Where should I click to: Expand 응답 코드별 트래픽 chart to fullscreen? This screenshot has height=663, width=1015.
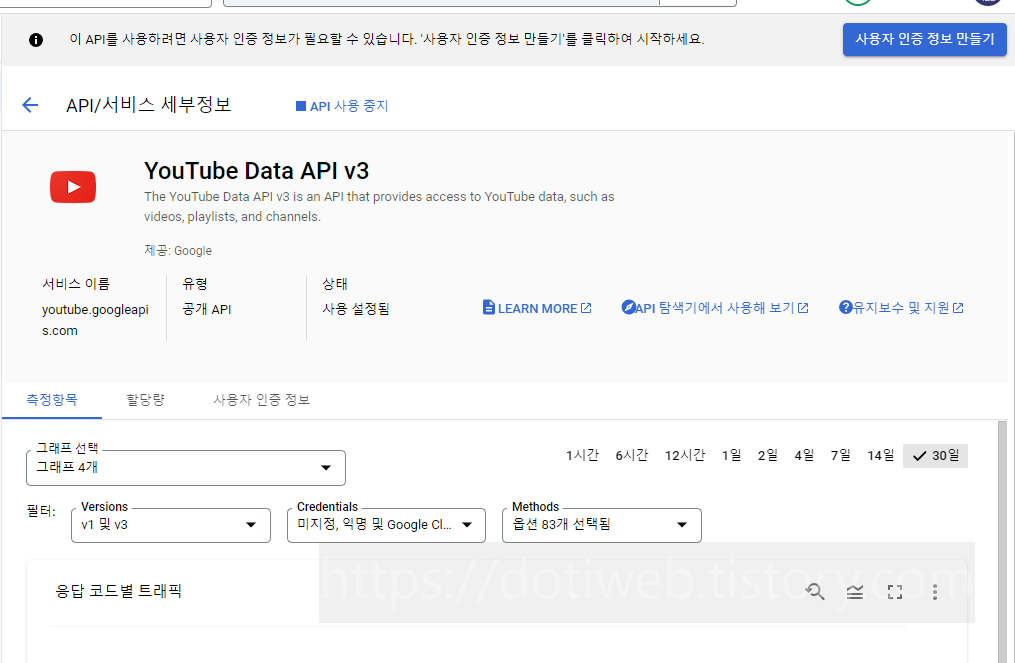pos(895,592)
